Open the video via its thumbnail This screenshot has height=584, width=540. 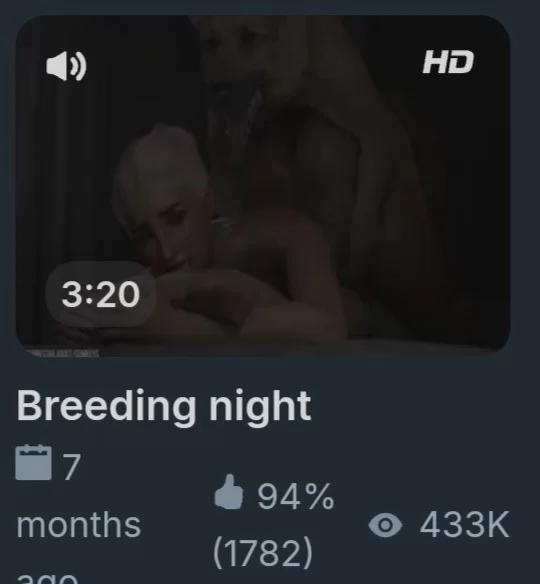click(263, 185)
